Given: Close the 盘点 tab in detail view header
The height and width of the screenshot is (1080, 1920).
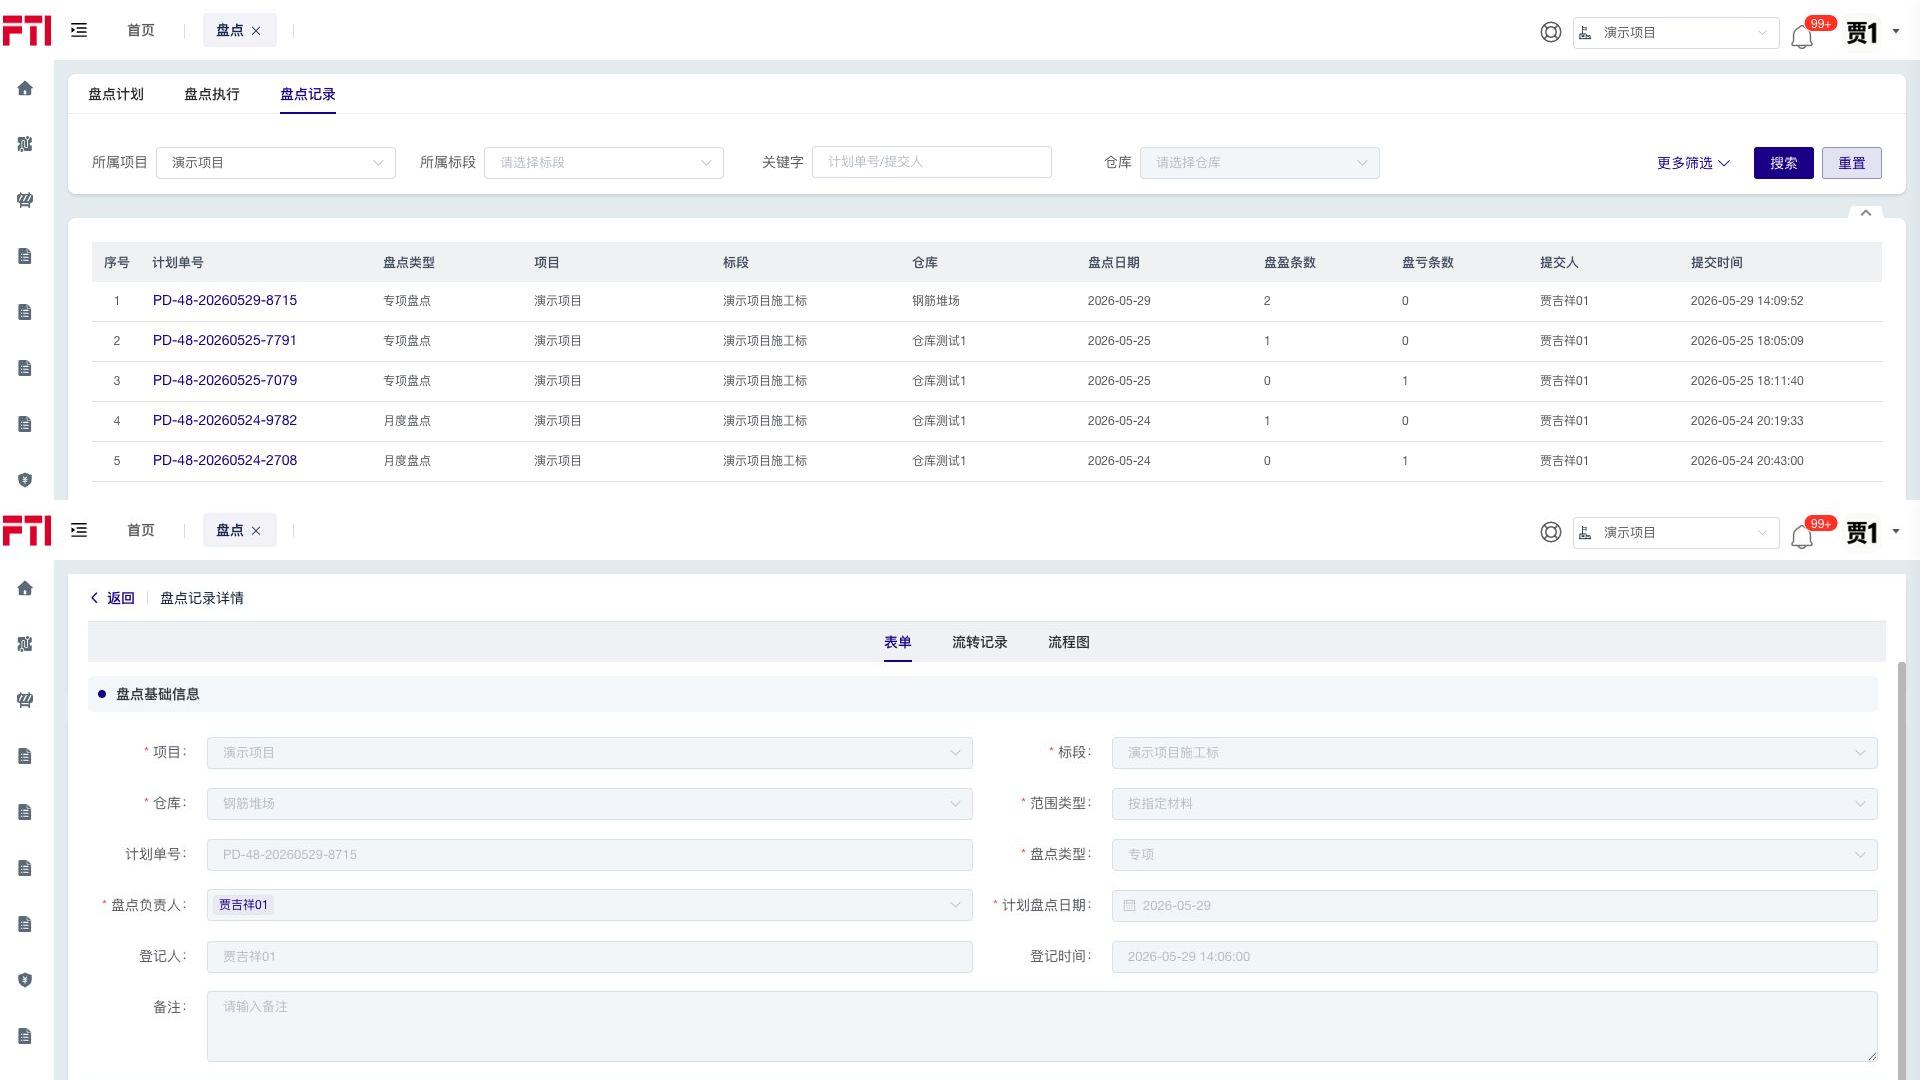Looking at the screenshot, I should pyautogui.click(x=256, y=531).
